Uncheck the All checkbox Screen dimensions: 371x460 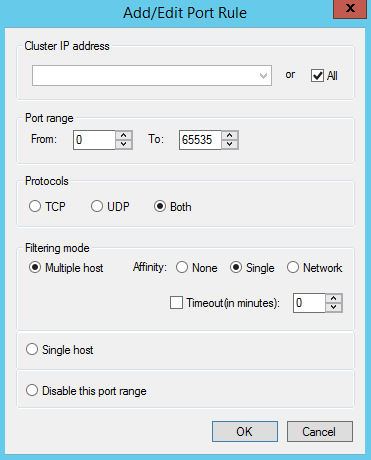click(x=317, y=75)
